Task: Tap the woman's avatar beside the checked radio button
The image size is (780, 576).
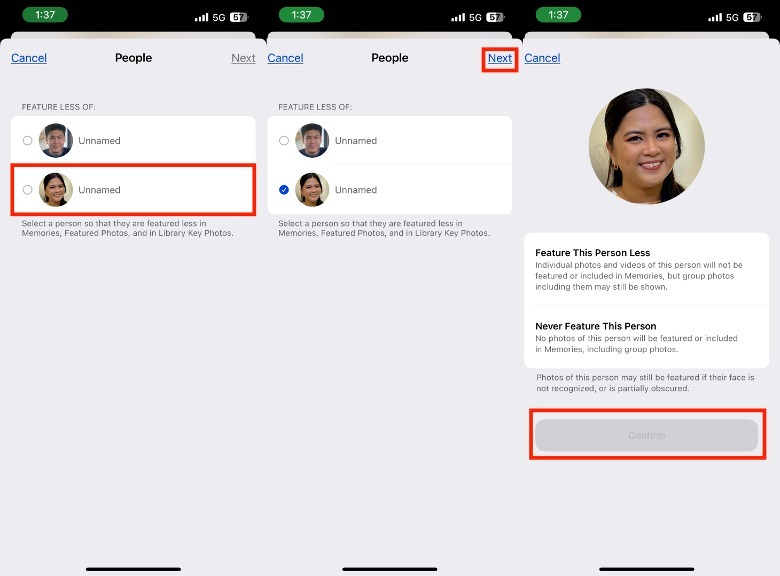Action: pyautogui.click(x=312, y=189)
